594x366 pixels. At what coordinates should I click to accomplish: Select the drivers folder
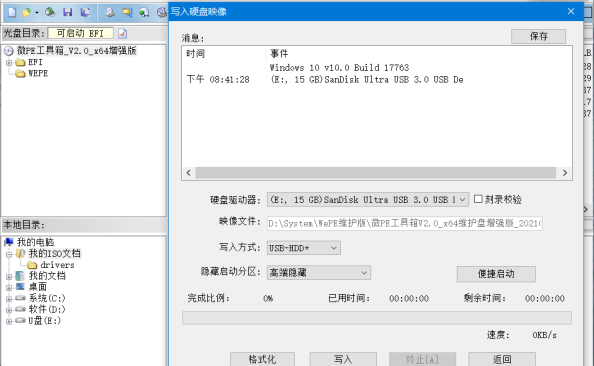[x=57, y=265]
